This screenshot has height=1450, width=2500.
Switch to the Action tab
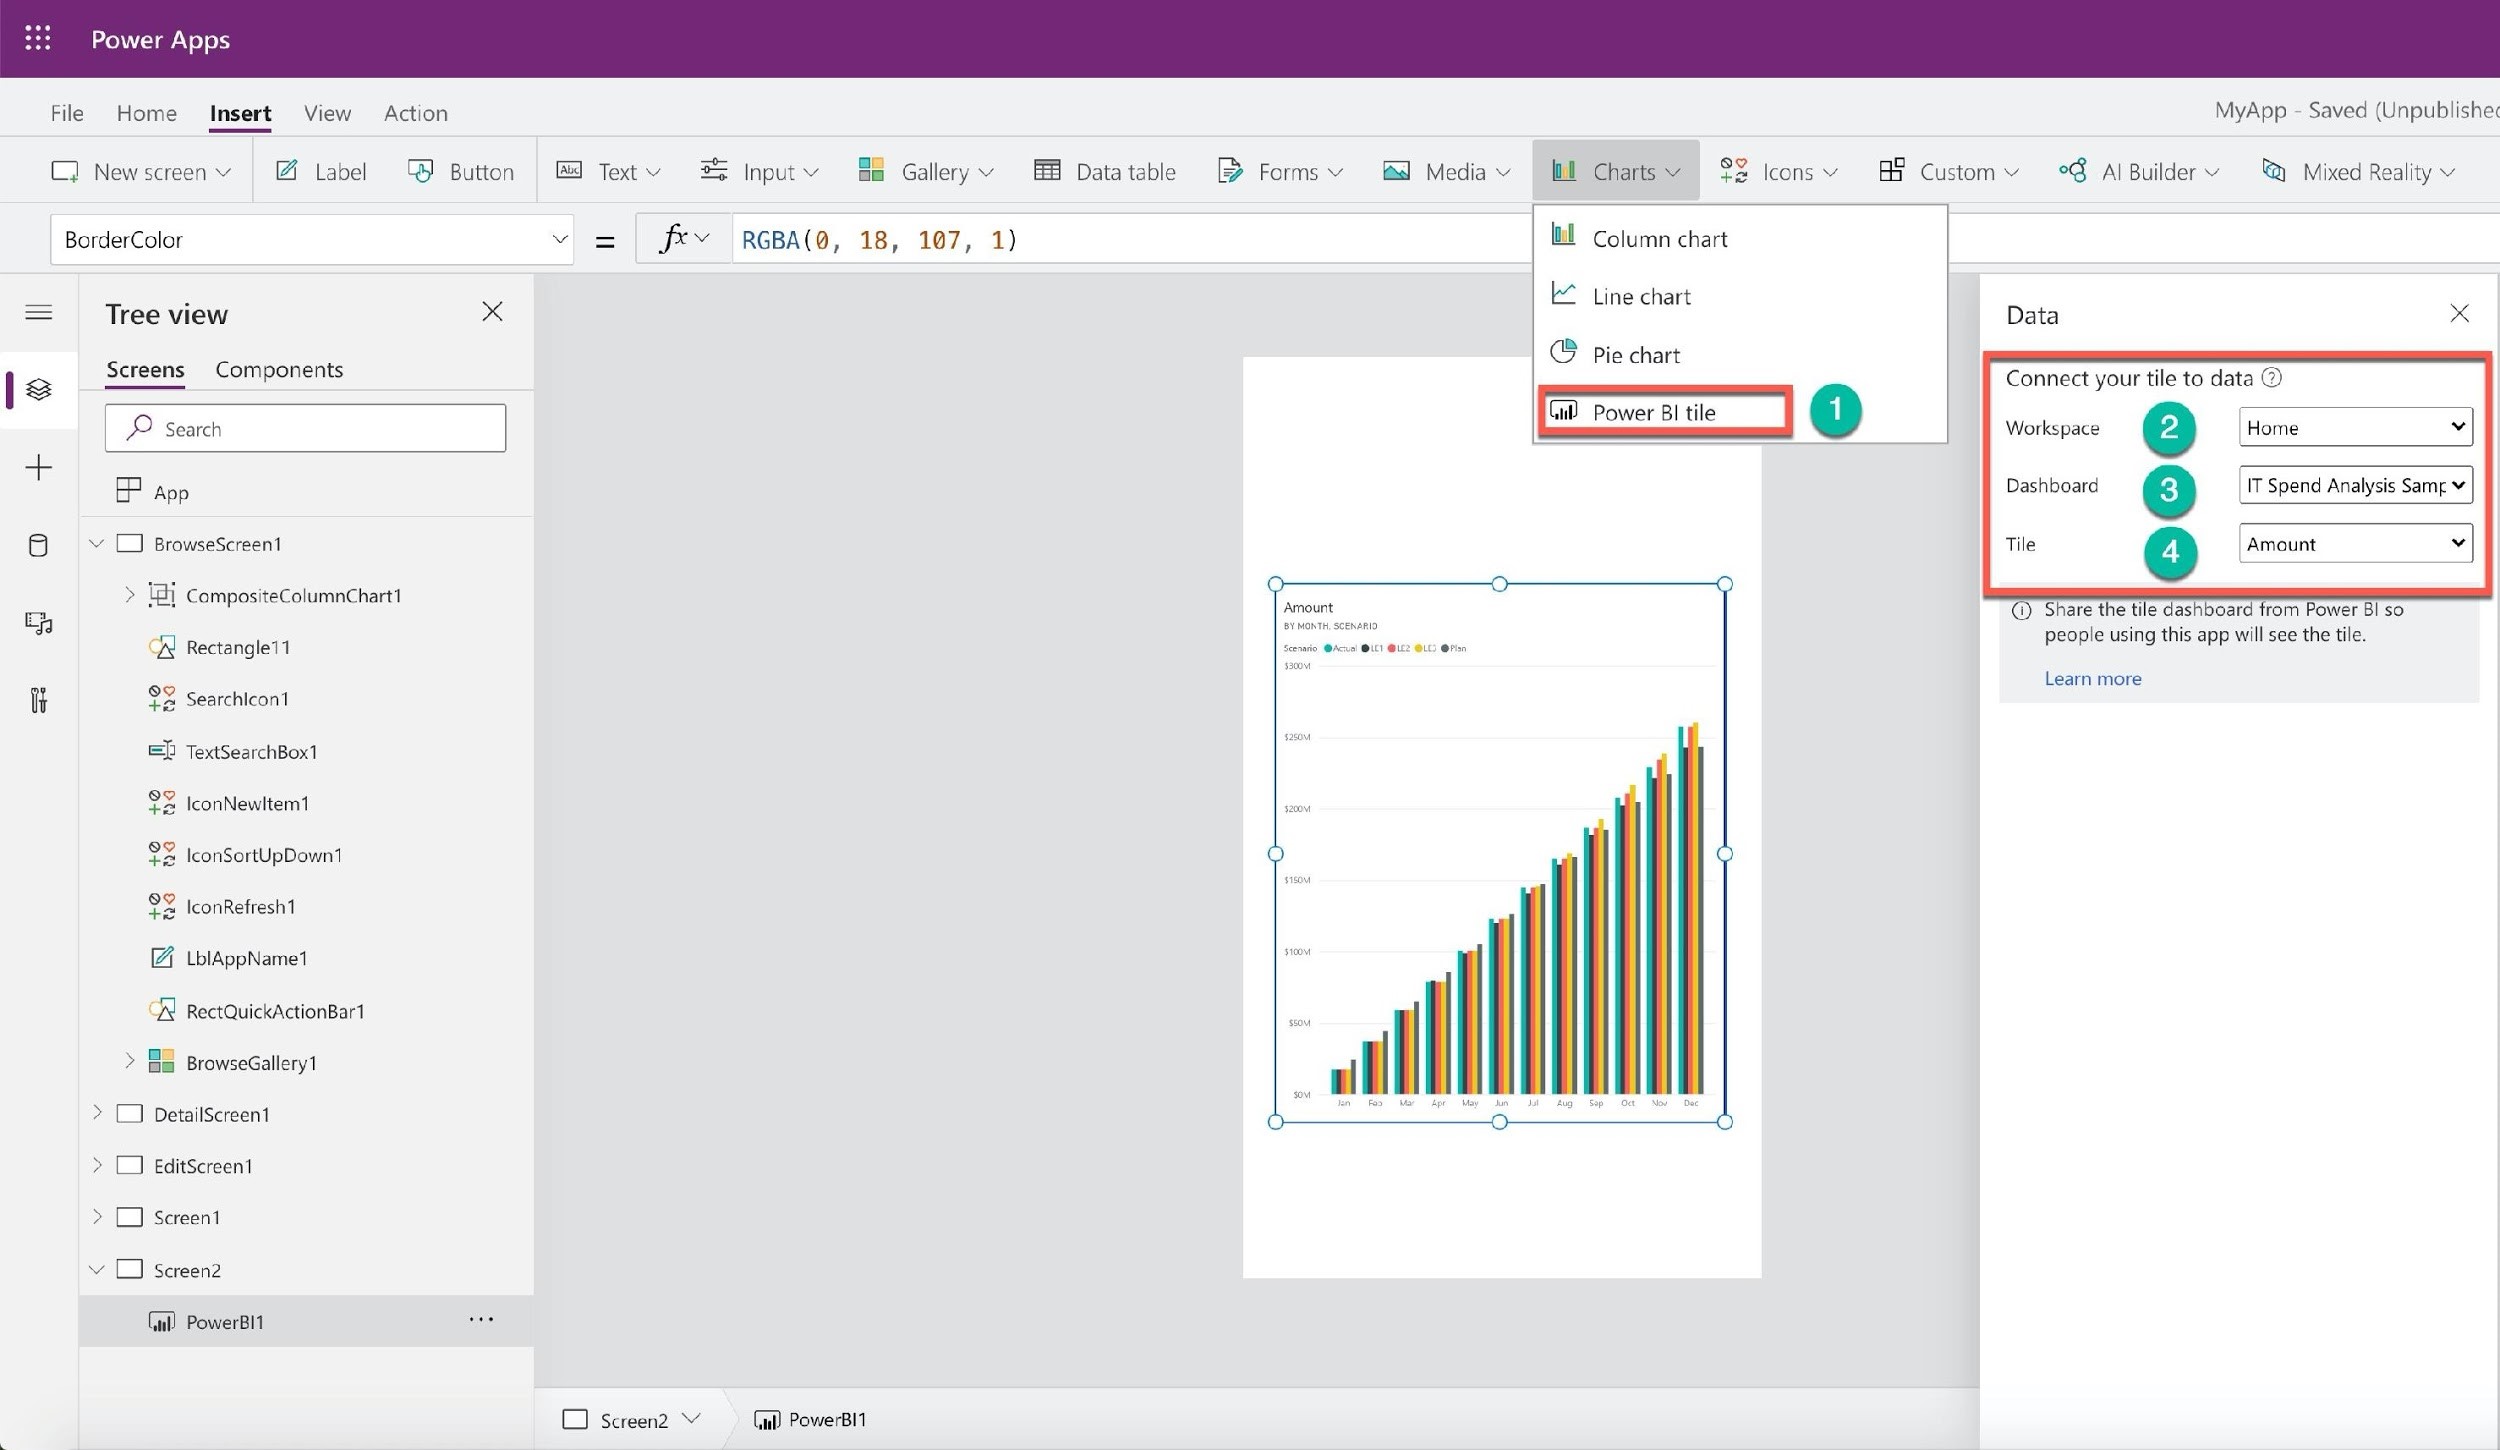(x=416, y=113)
